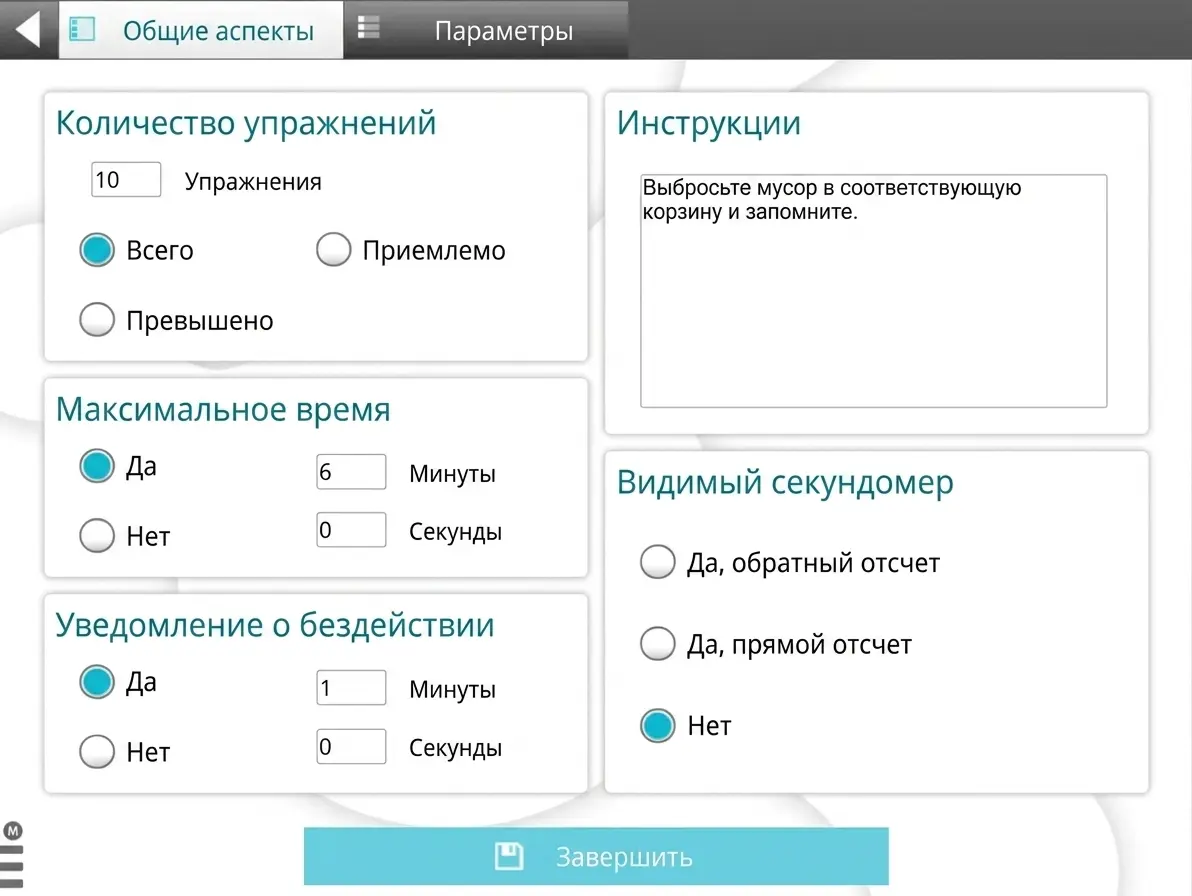The image size is (1192, 896).
Task: Click the Упражнения label
Action: (x=253, y=182)
